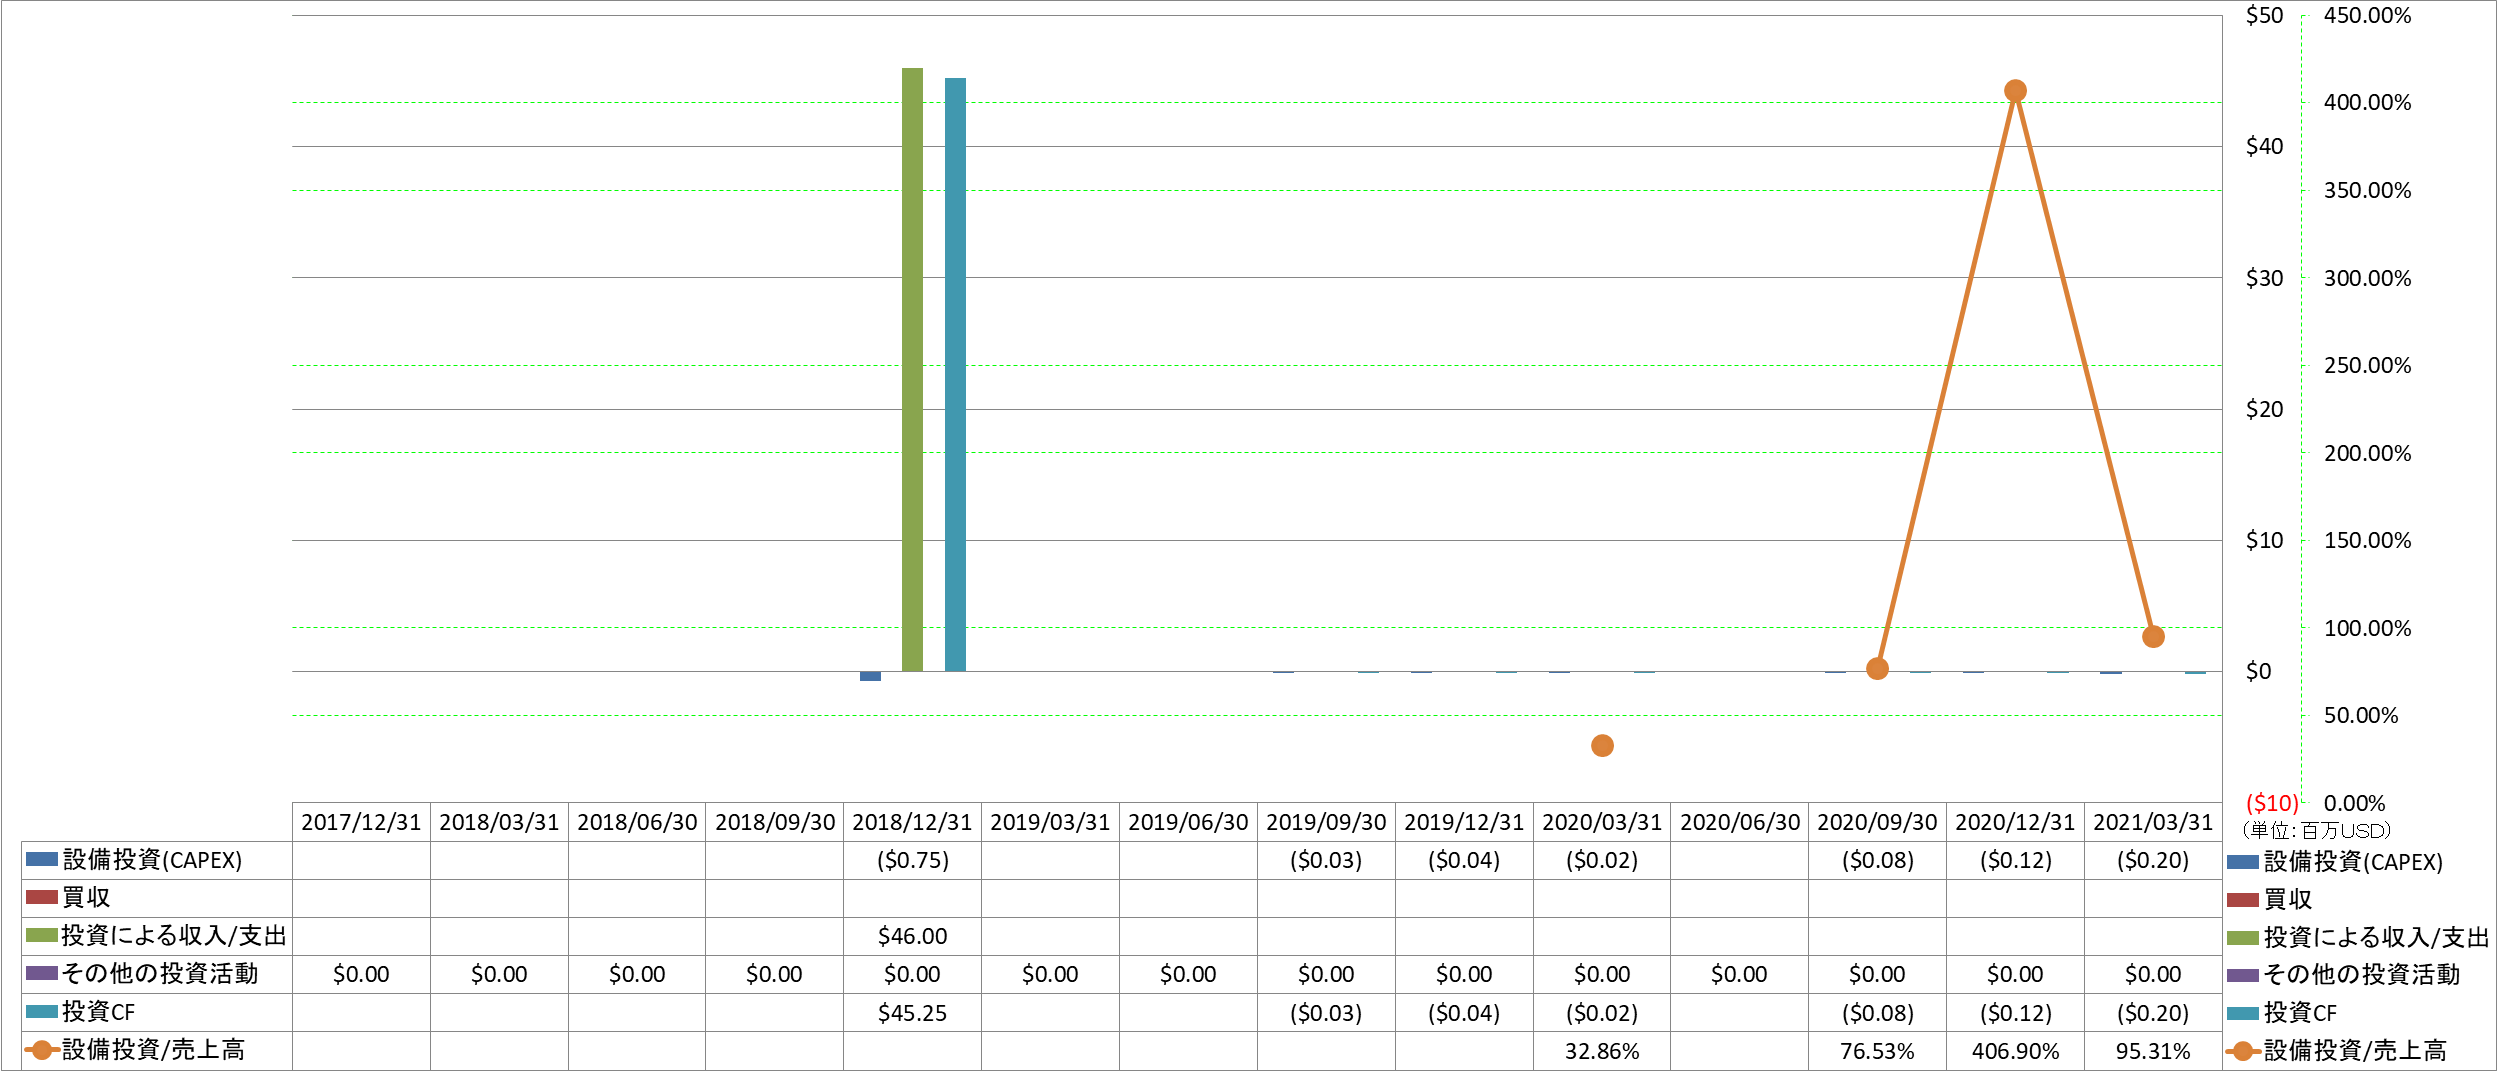Click right legend swatch for 買収

(2243, 900)
